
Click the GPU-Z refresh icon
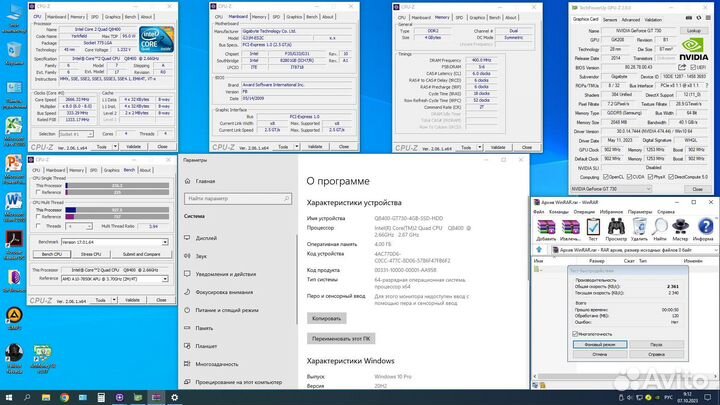tap(698, 18)
